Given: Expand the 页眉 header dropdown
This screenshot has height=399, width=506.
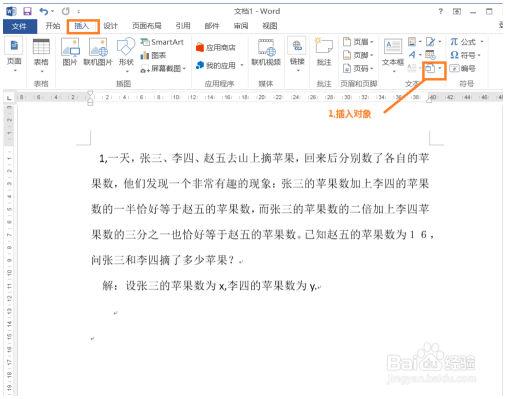Looking at the screenshot, I should 358,42.
